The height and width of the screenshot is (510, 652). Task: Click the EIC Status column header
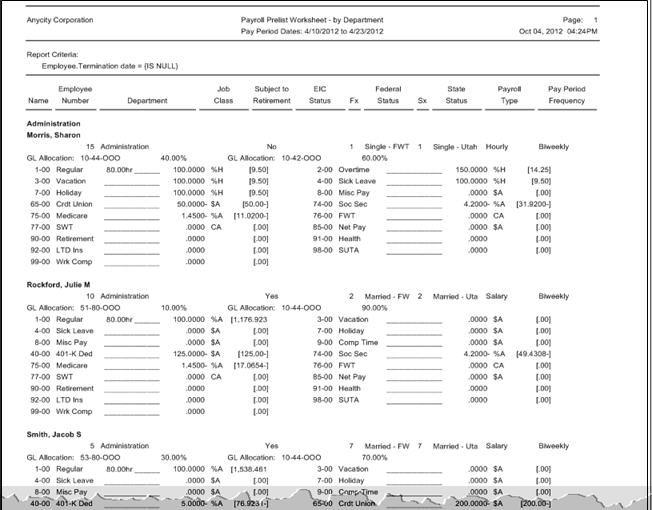click(x=320, y=95)
